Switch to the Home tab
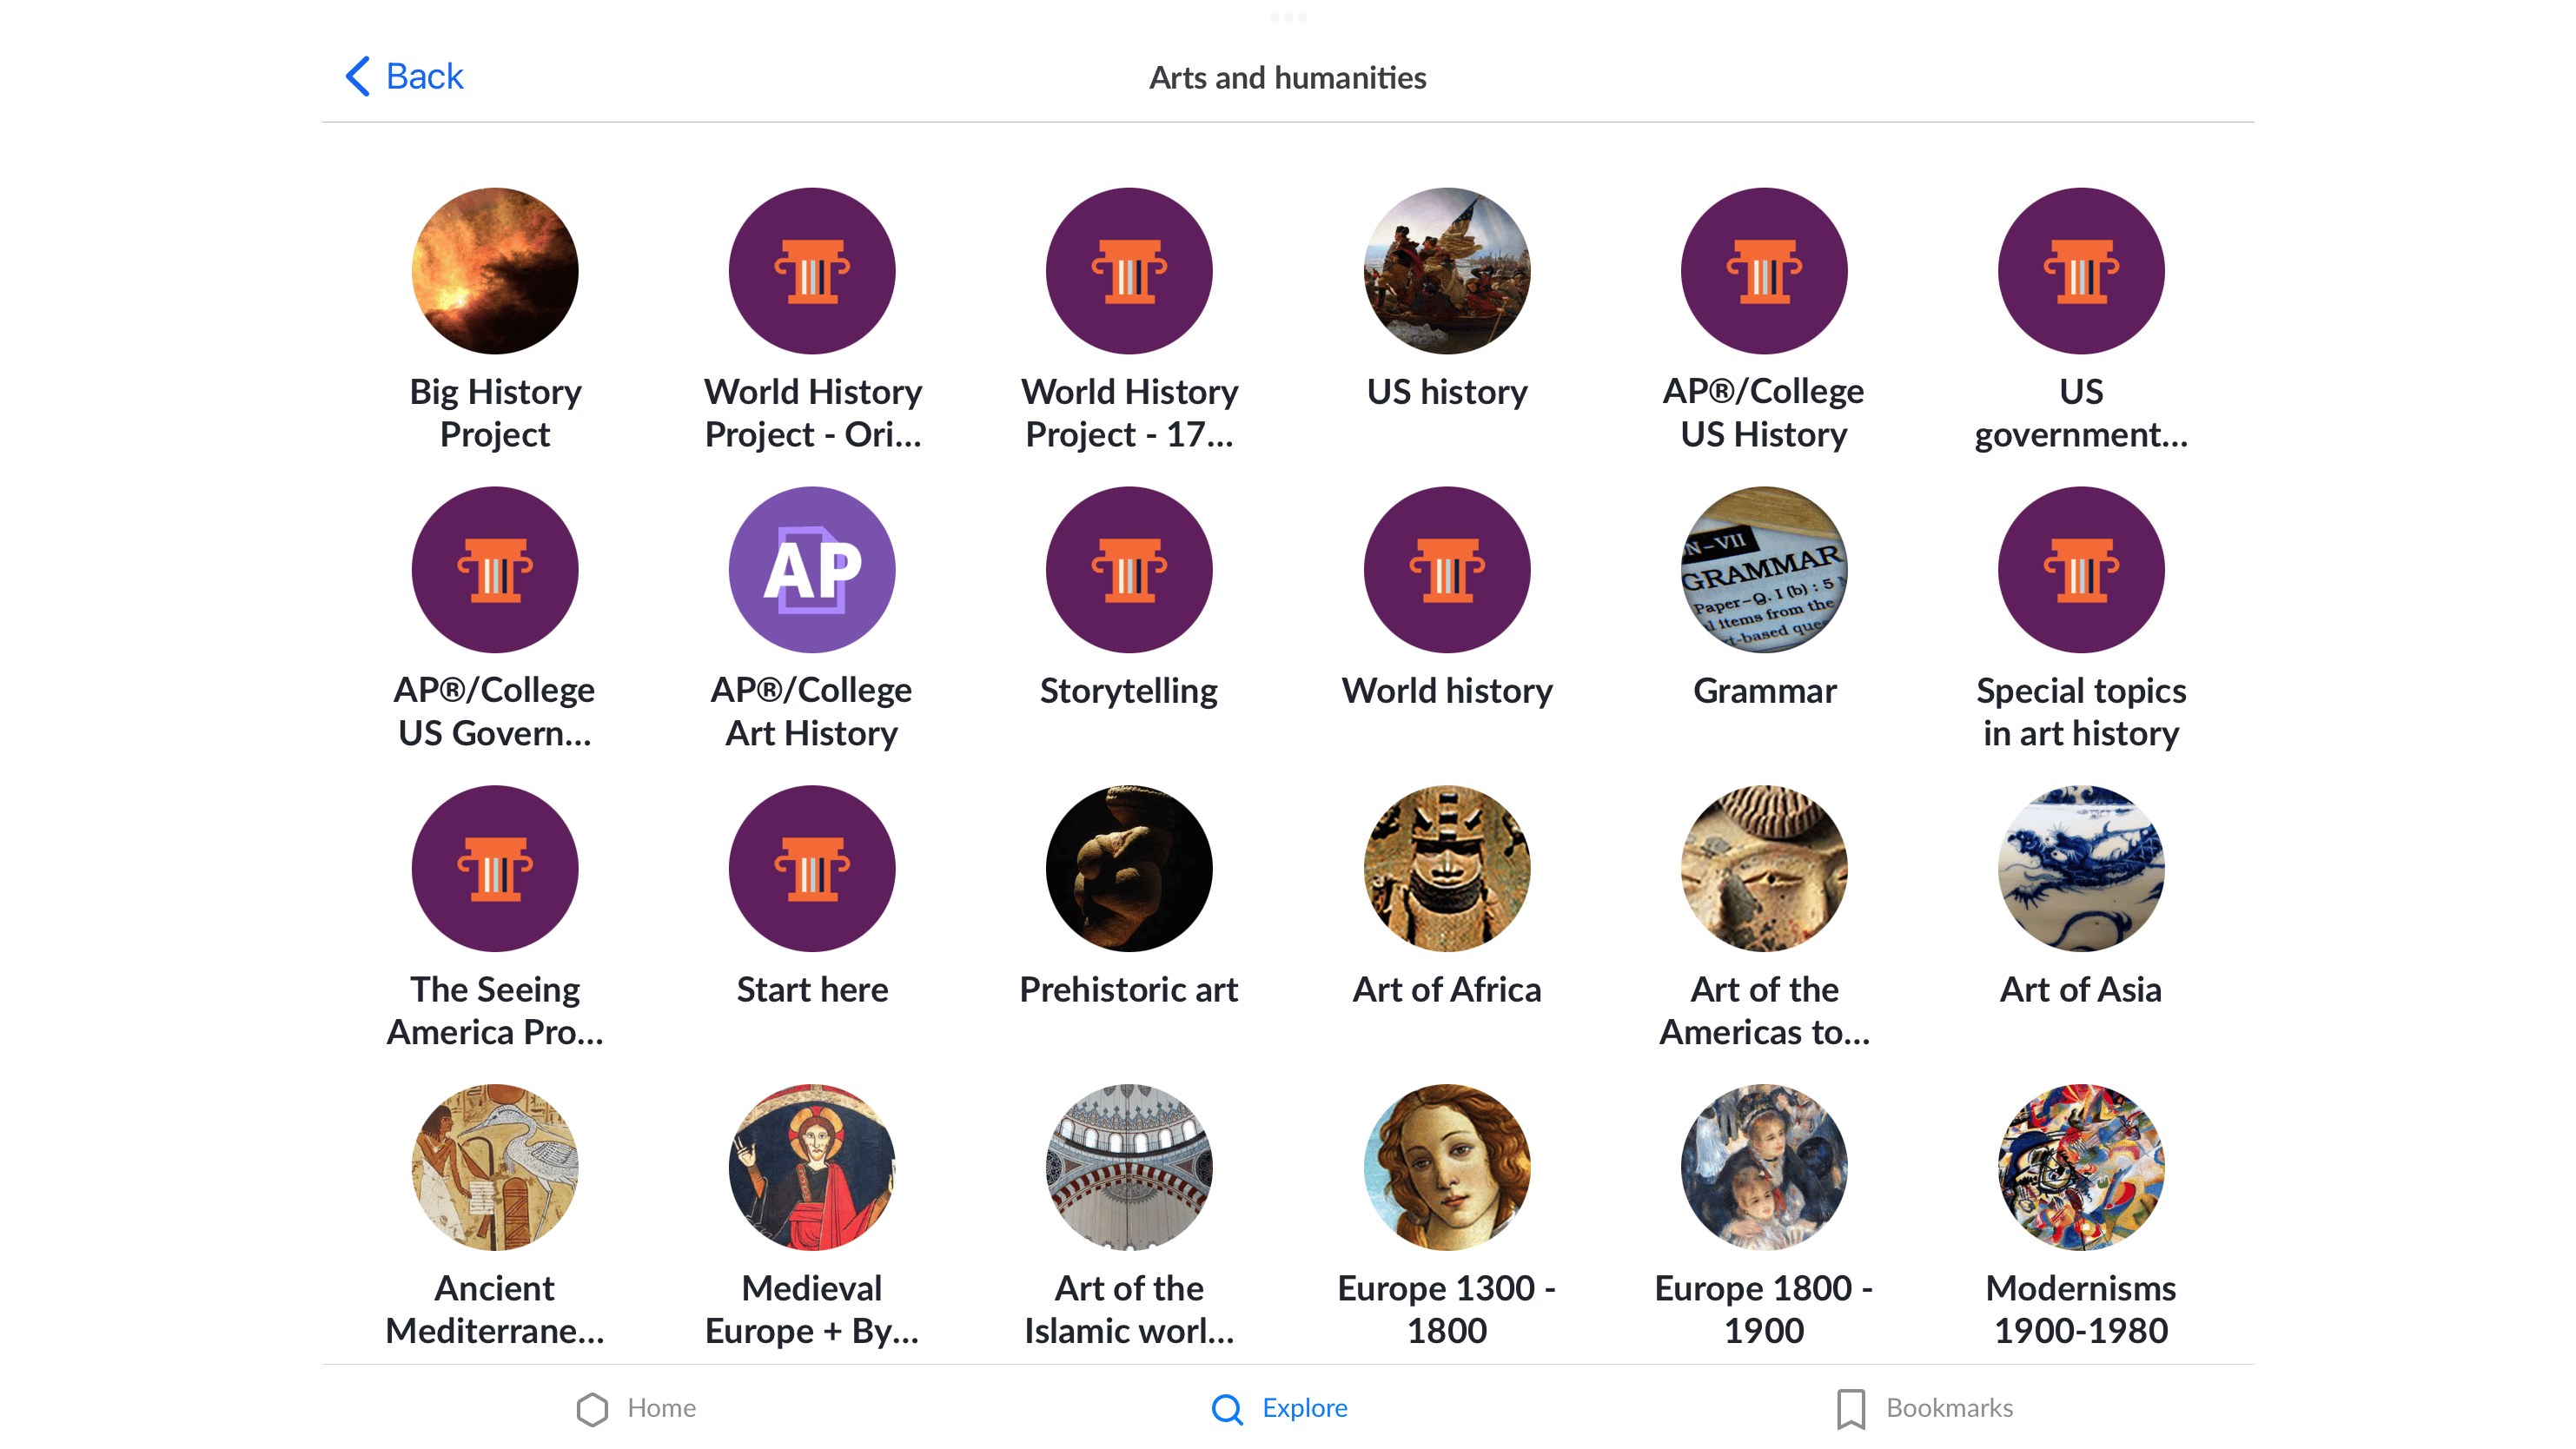This screenshot has width=2576, height=1449. (x=636, y=1408)
